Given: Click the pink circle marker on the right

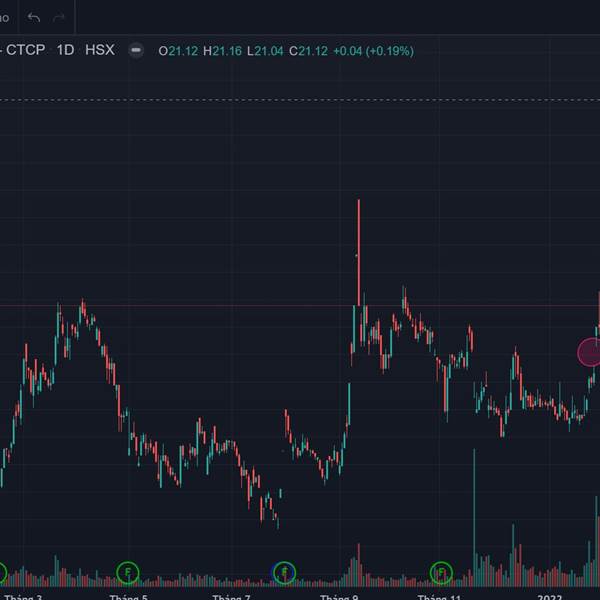Looking at the screenshot, I should pyautogui.click(x=589, y=352).
